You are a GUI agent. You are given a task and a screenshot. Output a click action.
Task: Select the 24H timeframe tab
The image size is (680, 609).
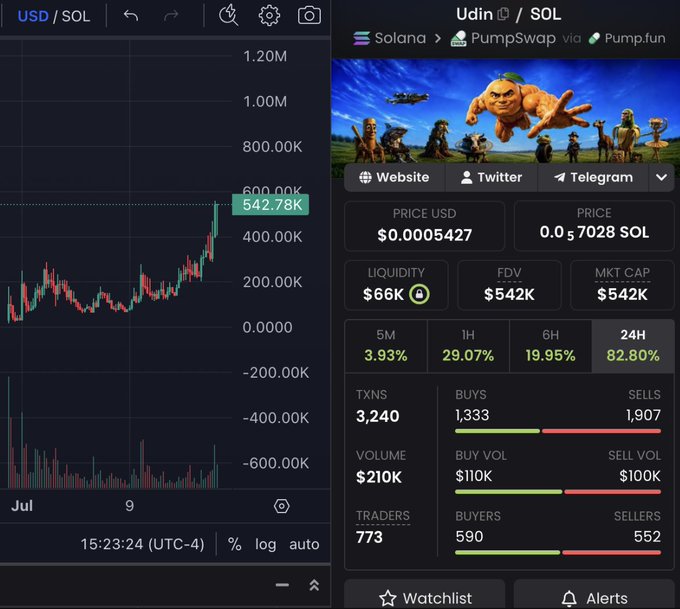coord(633,346)
